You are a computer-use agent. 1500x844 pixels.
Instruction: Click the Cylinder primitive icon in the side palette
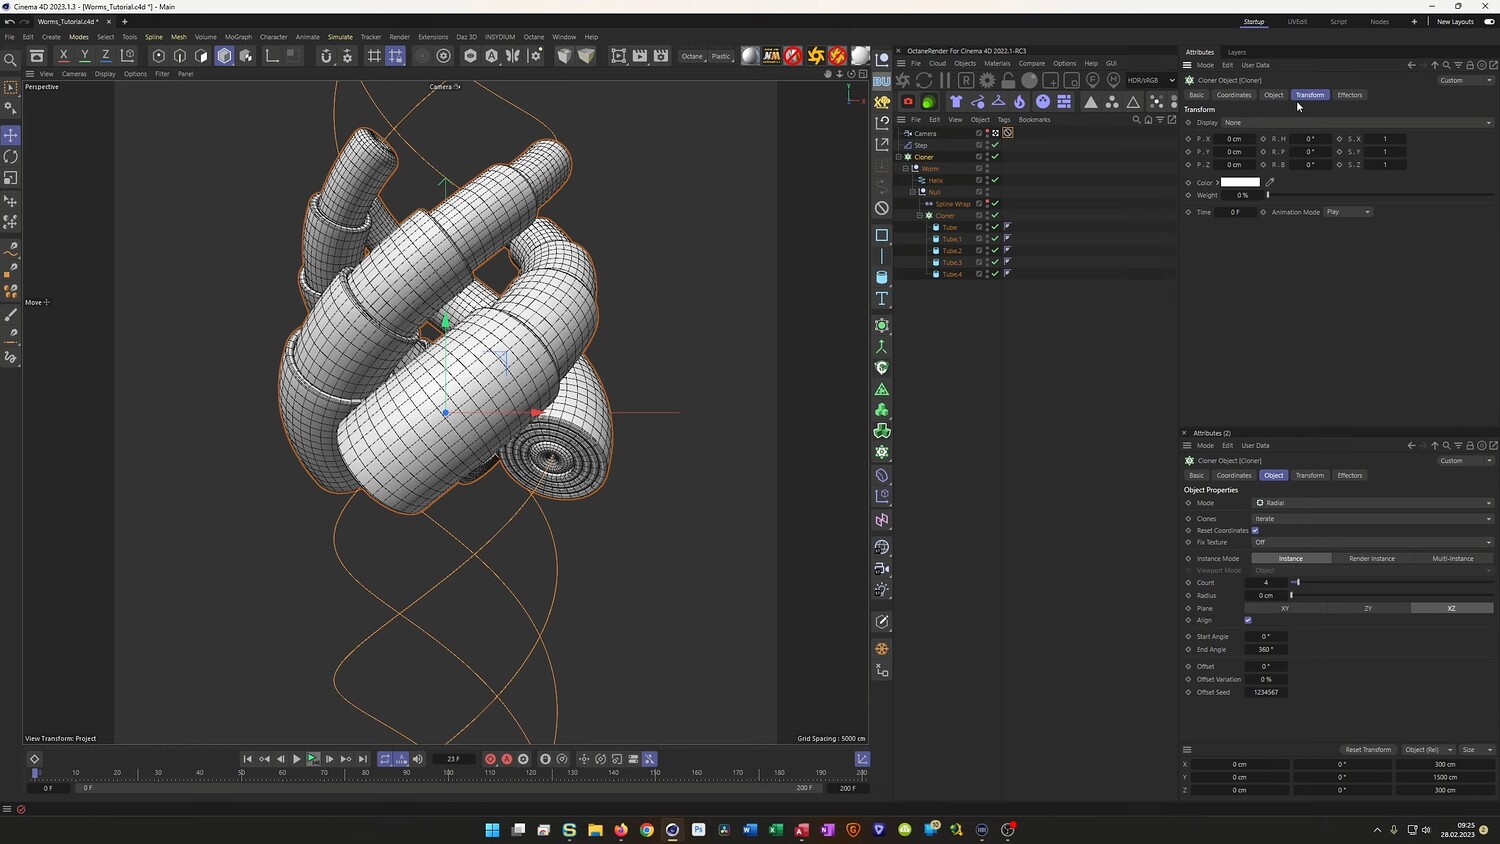(x=882, y=277)
